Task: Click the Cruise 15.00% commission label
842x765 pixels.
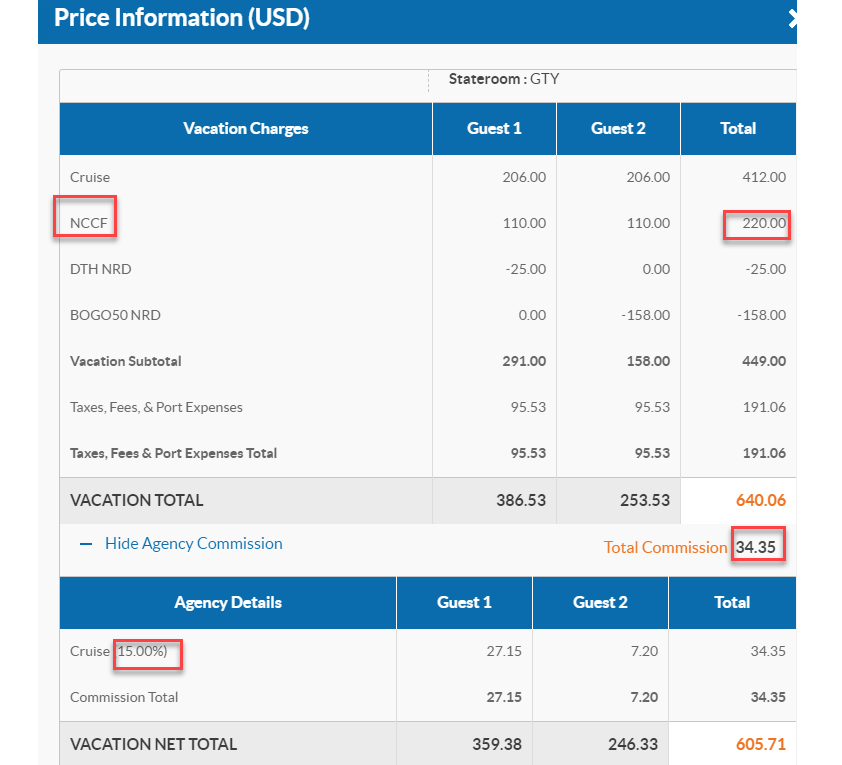Action: 125,651
